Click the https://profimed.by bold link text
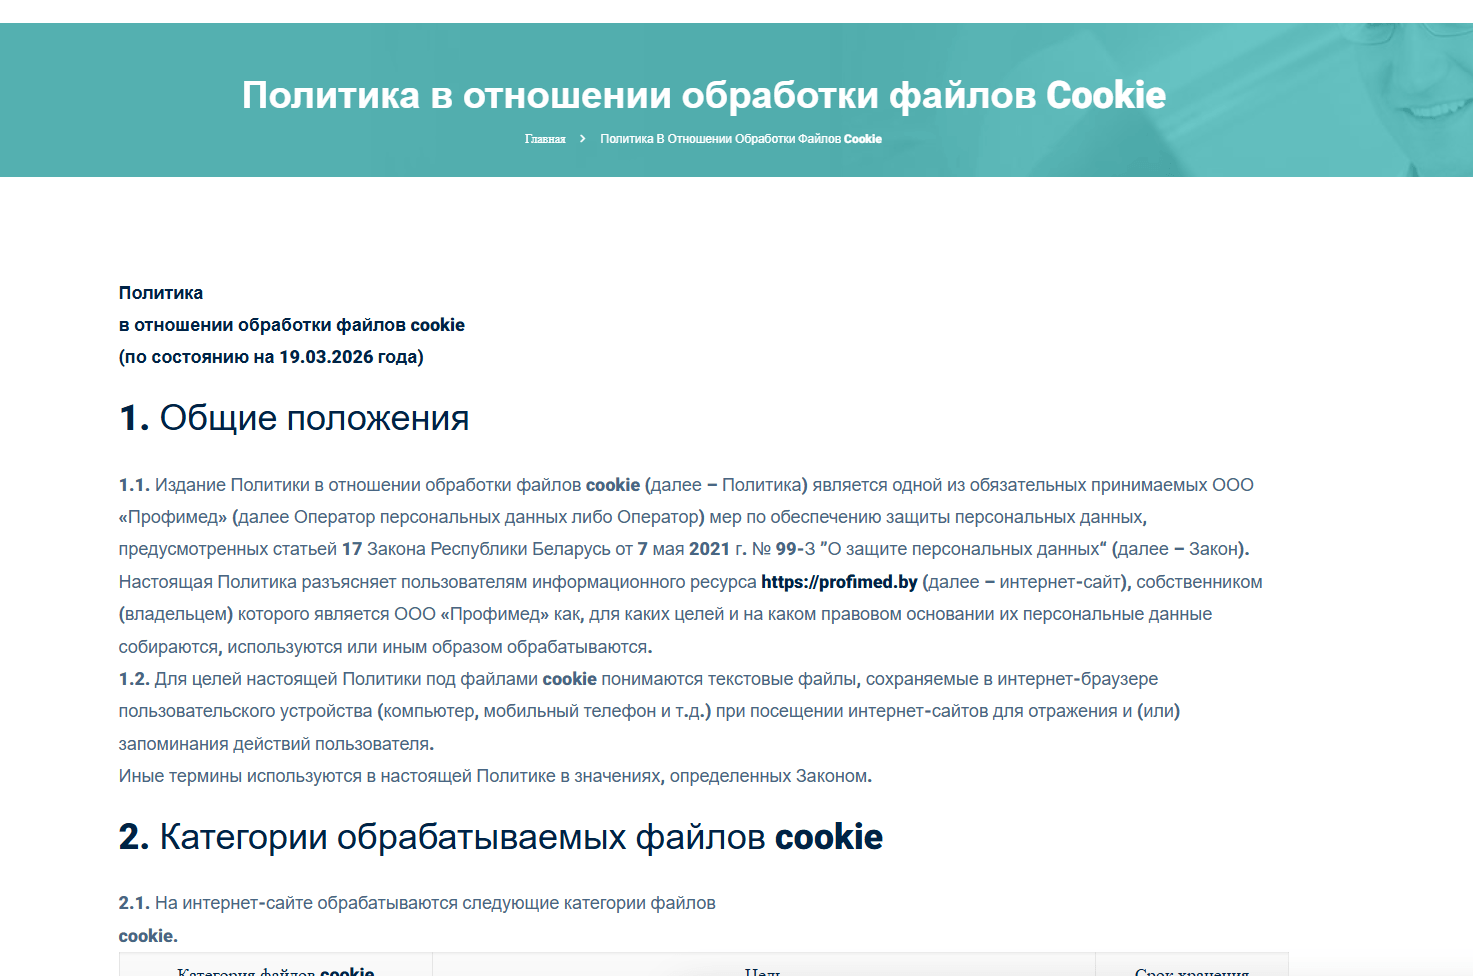The height and width of the screenshot is (976, 1473). click(x=838, y=582)
